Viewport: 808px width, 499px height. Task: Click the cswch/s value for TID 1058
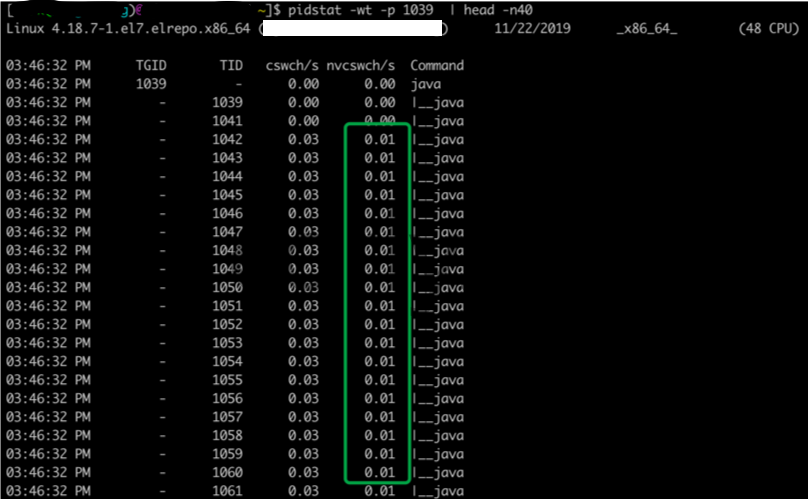pyautogui.click(x=303, y=435)
